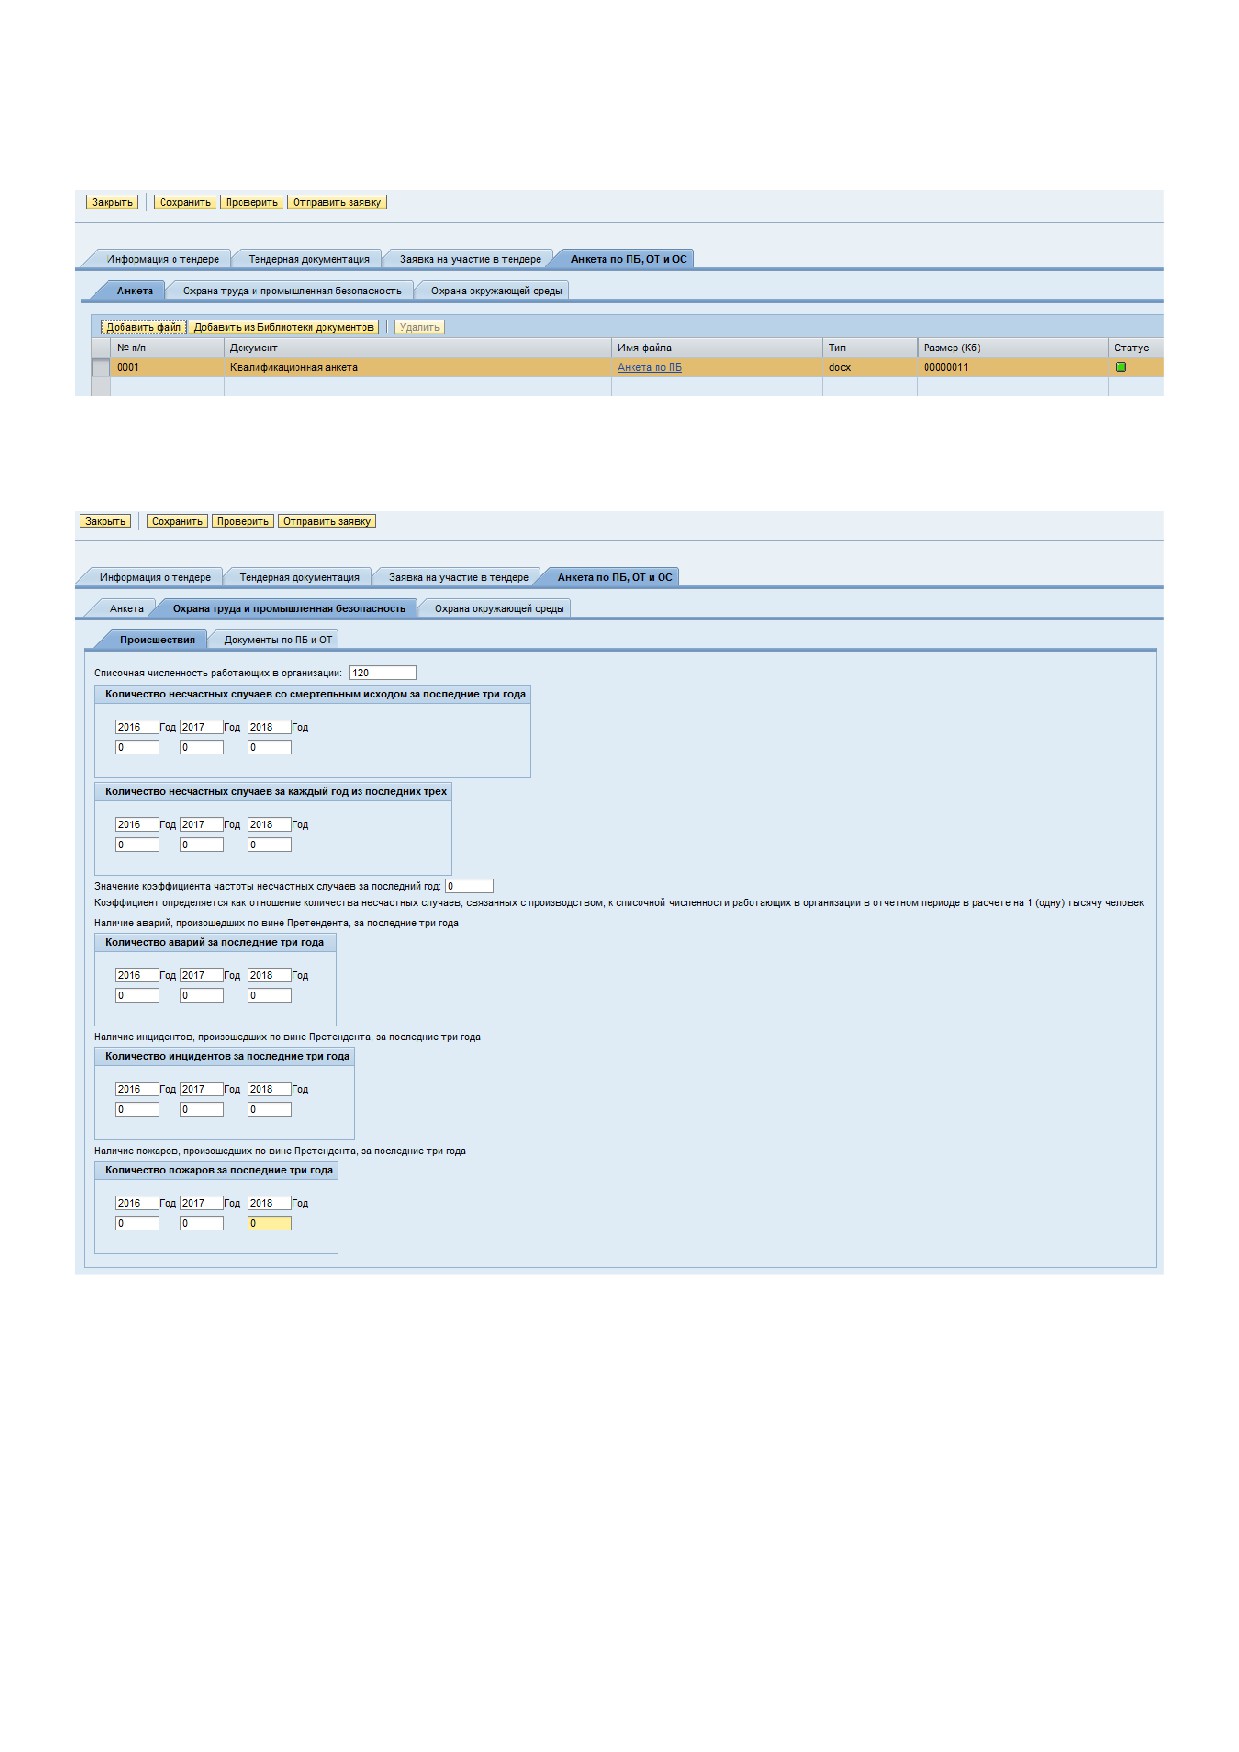Click the accident frequency coefficient field
Screen dimensions: 1239x1752
(470, 886)
